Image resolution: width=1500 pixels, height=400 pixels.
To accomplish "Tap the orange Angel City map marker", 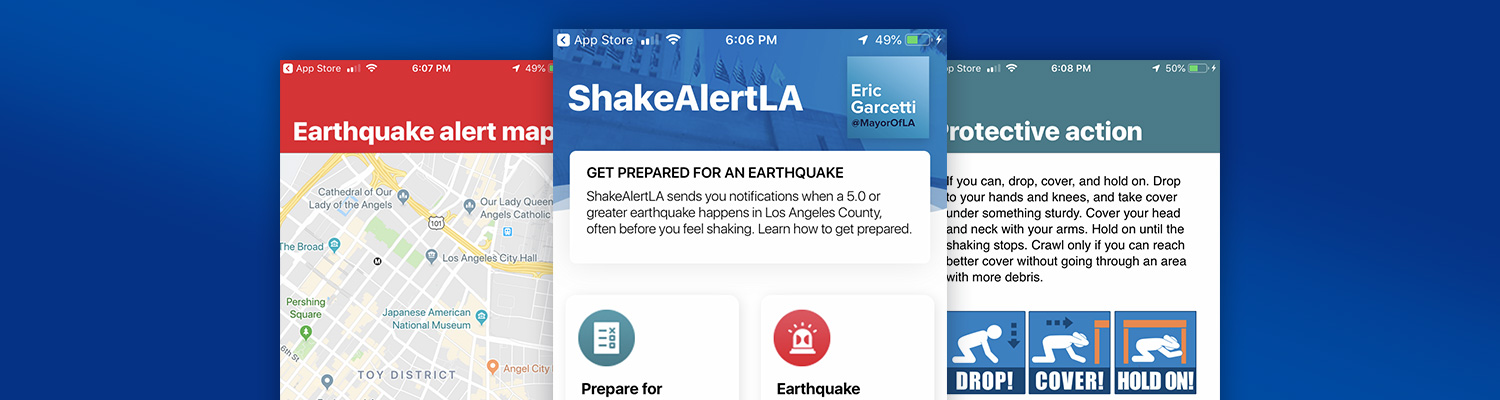I will pos(491,367).
